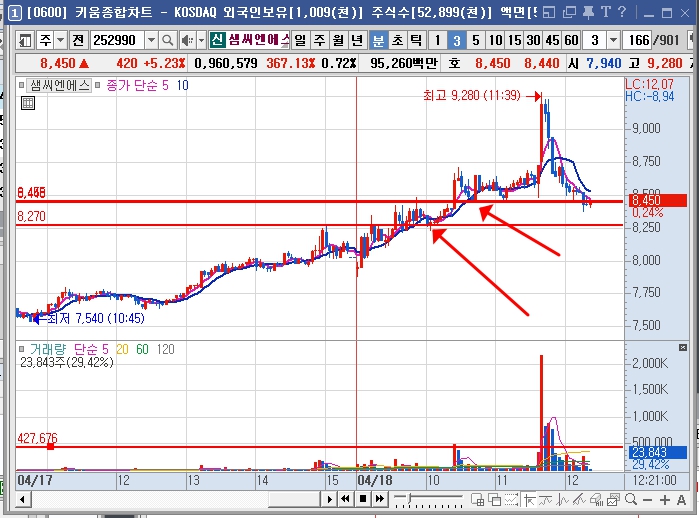Click the title bar pin icon
The width and height of the screenshot is (699, 518).
tap(588, 12)
